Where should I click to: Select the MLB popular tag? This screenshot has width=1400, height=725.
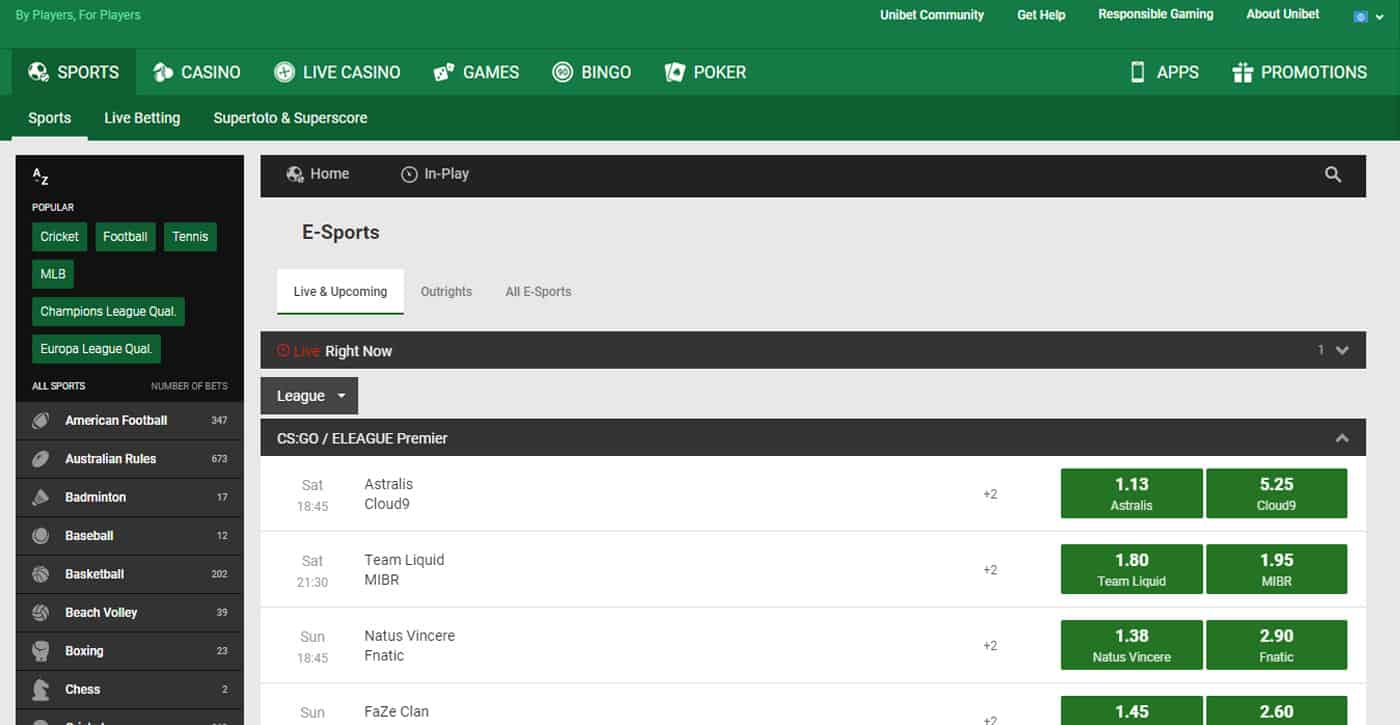[x=53, y=274]
